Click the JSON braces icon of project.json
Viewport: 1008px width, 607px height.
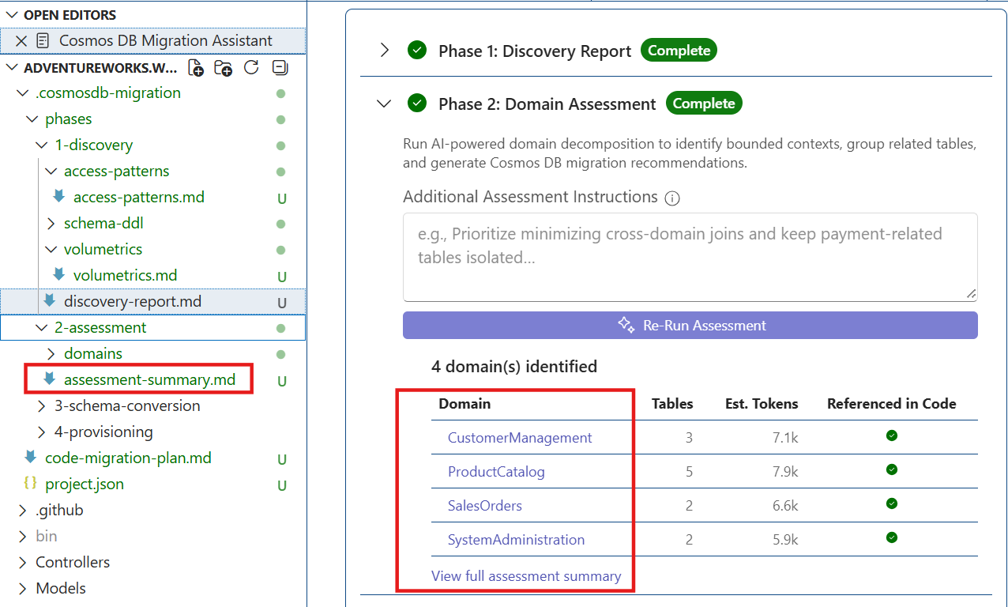coord(30,483)
